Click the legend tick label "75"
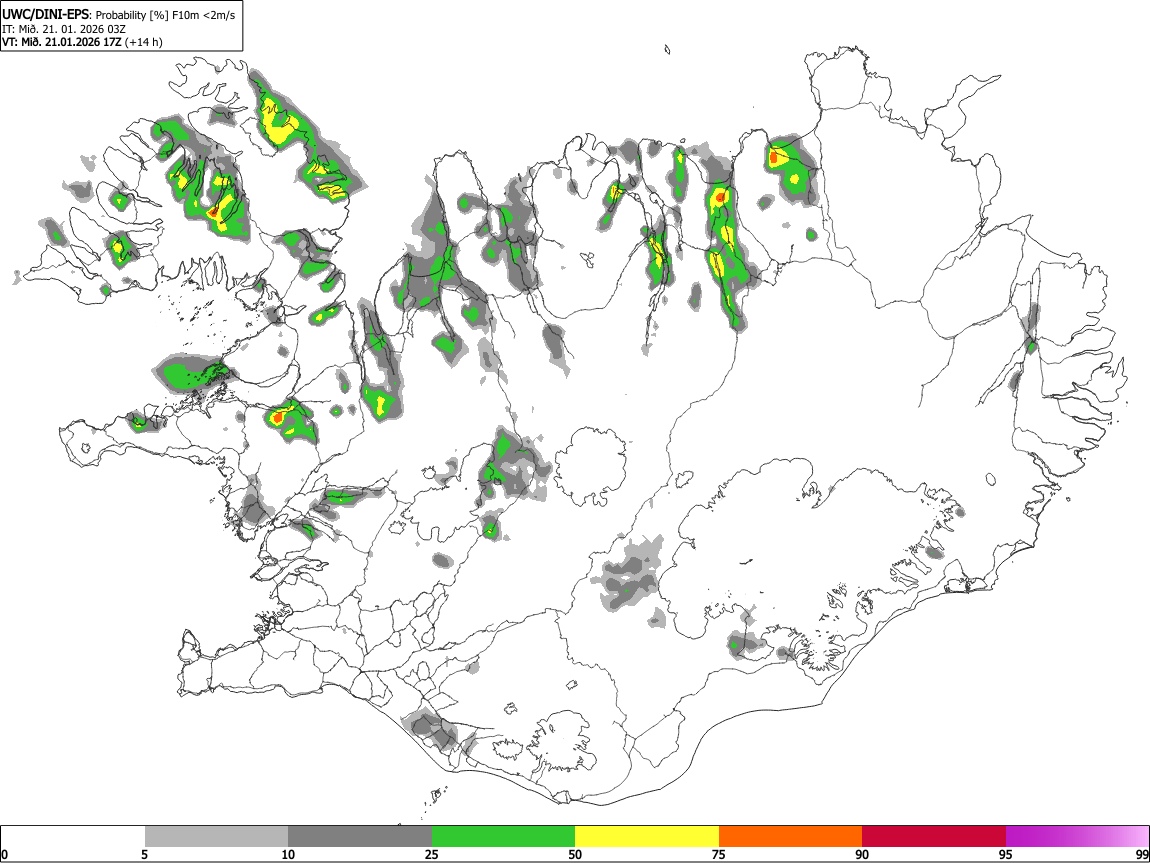The width and height of the screenshot is (1150, 863). [719, 854]
